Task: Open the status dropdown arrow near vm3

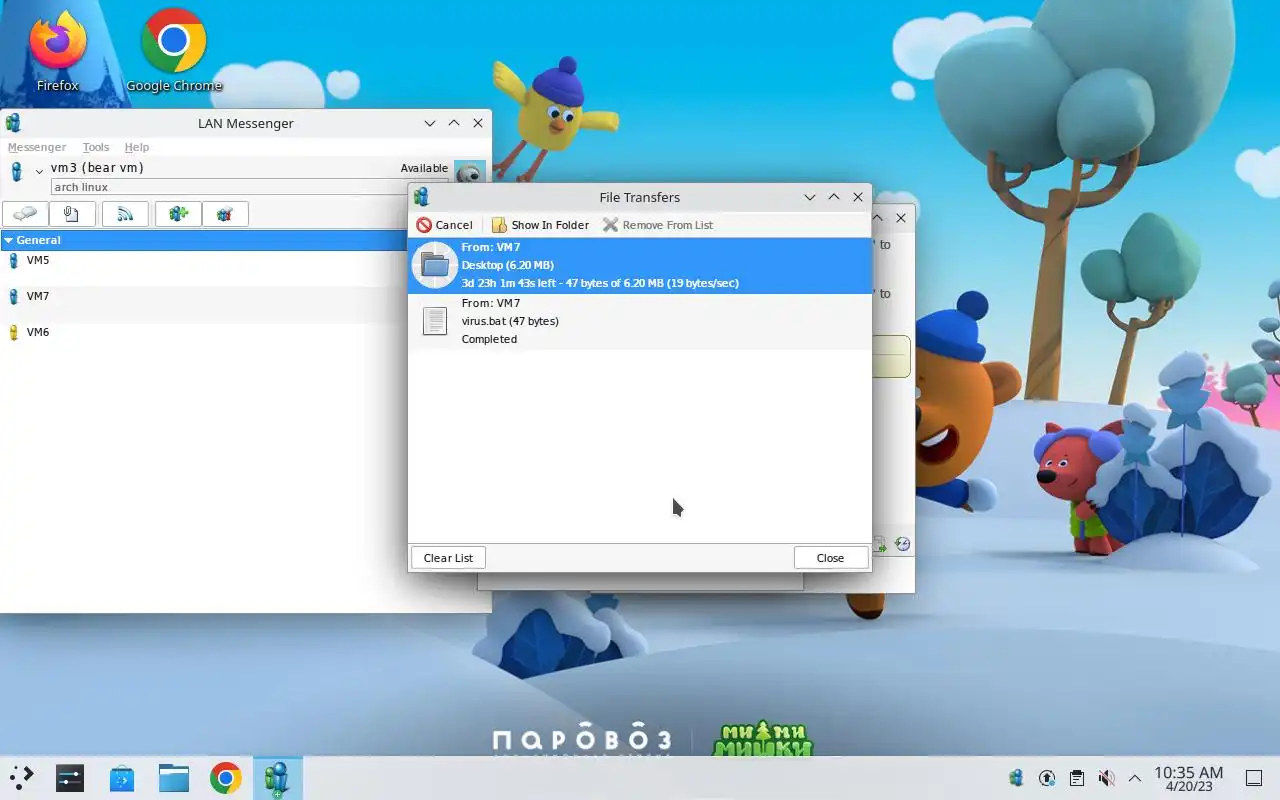Action: point(39,172)
